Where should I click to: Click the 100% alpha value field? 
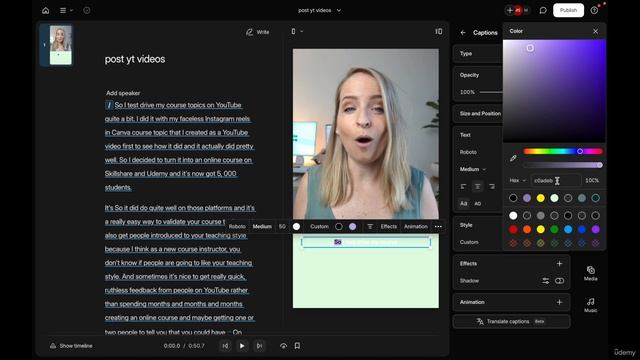592,180
